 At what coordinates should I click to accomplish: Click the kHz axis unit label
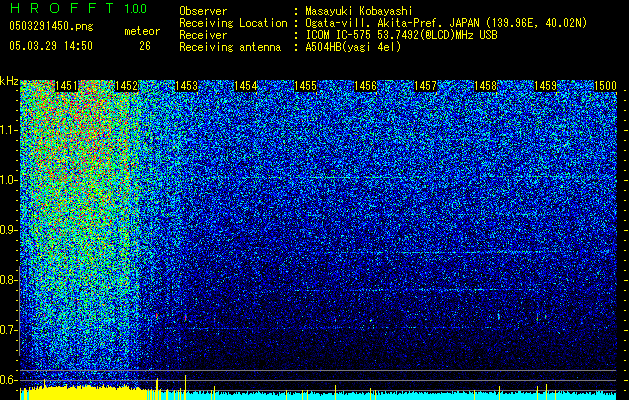point(9,81)
